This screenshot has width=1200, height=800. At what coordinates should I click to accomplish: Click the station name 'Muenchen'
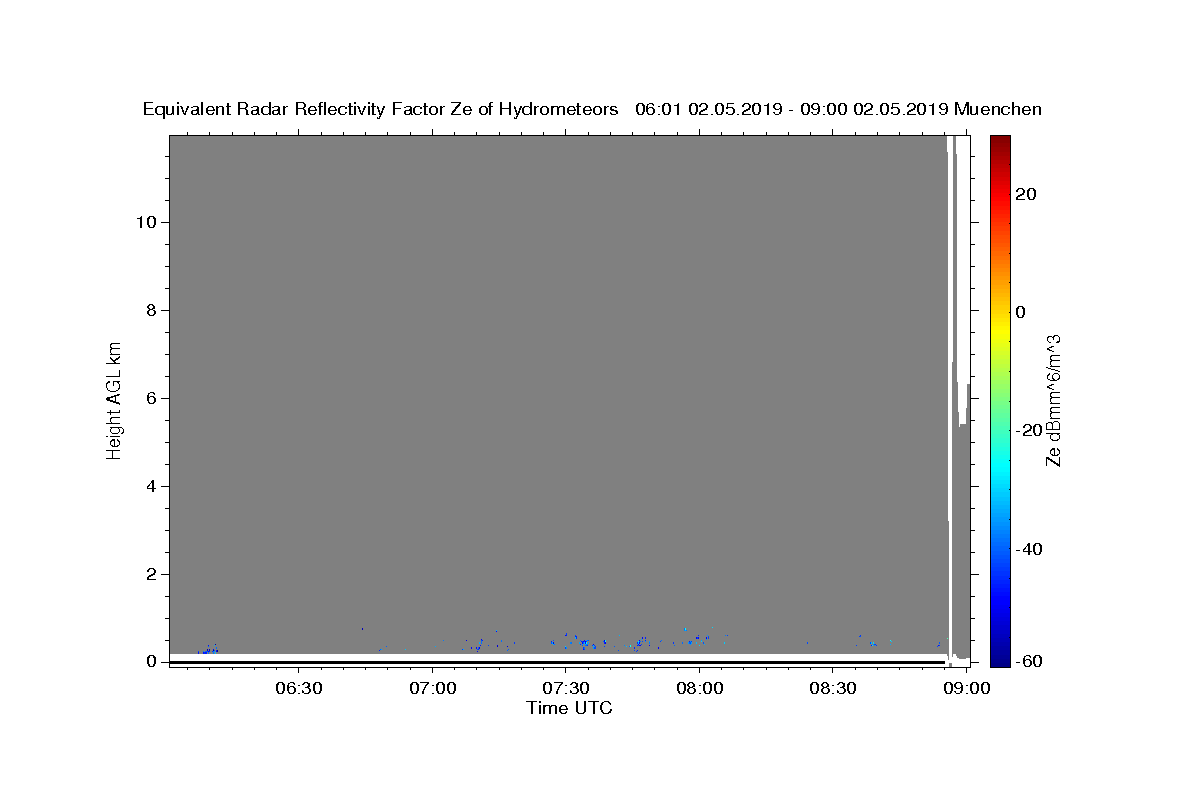[998, 110]
